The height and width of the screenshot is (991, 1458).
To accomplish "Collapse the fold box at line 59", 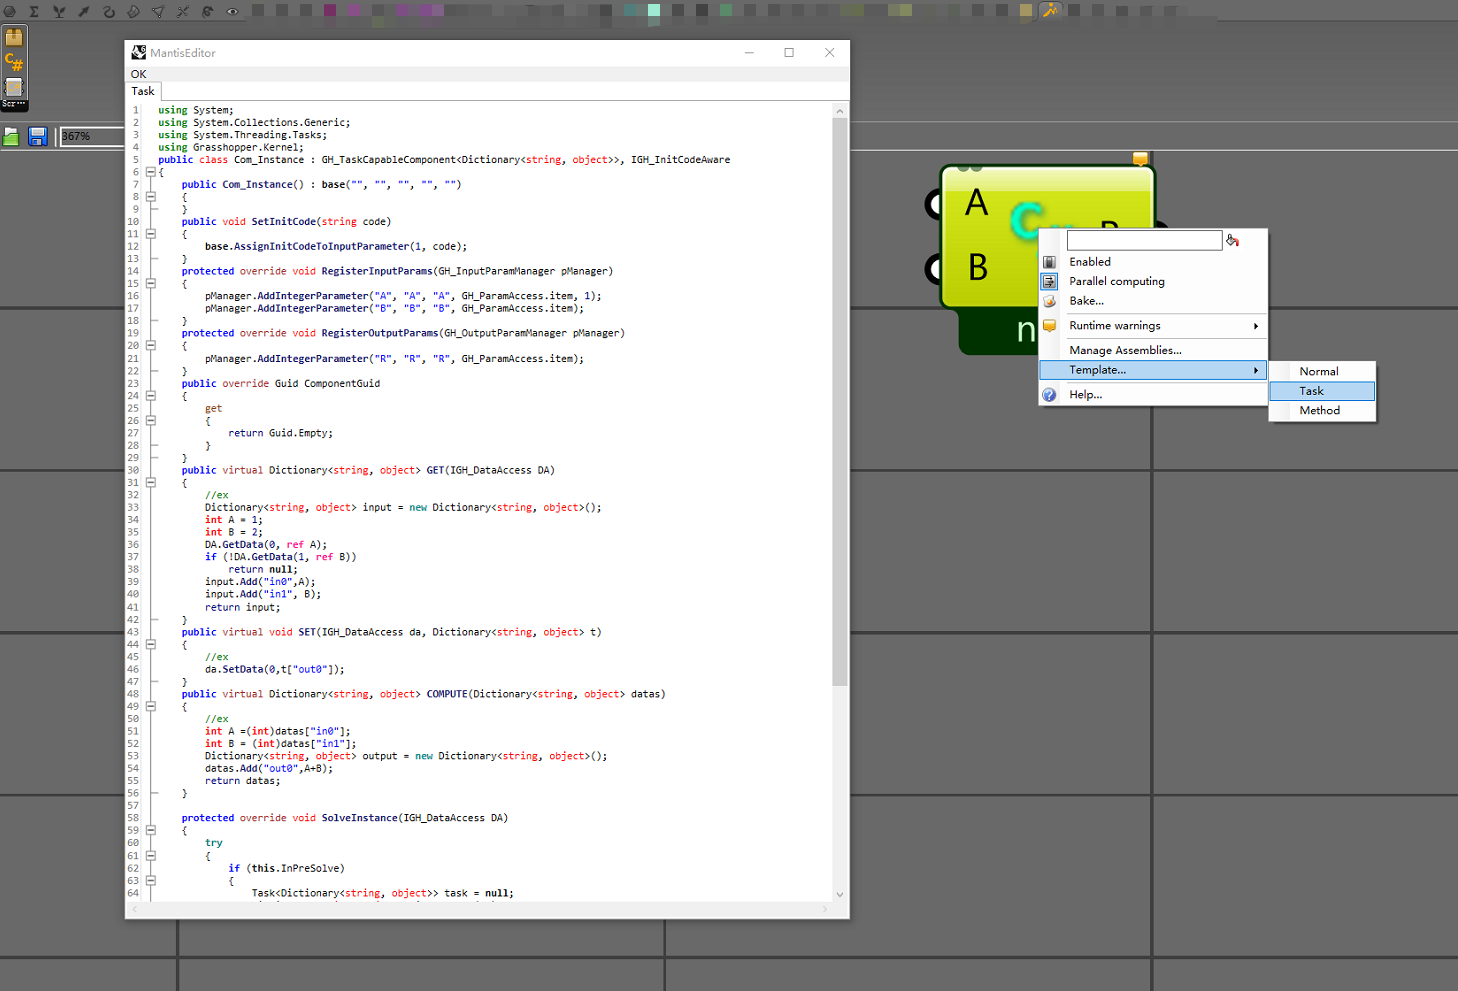I will pyautogui.click(x=151, y=830).
